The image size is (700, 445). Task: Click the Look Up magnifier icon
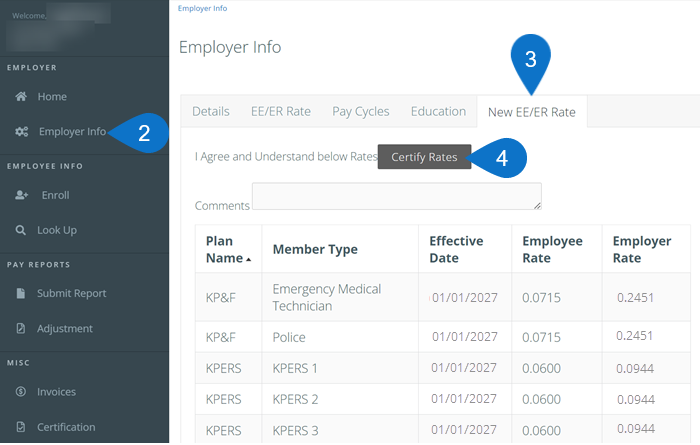[x=21, y=230]
